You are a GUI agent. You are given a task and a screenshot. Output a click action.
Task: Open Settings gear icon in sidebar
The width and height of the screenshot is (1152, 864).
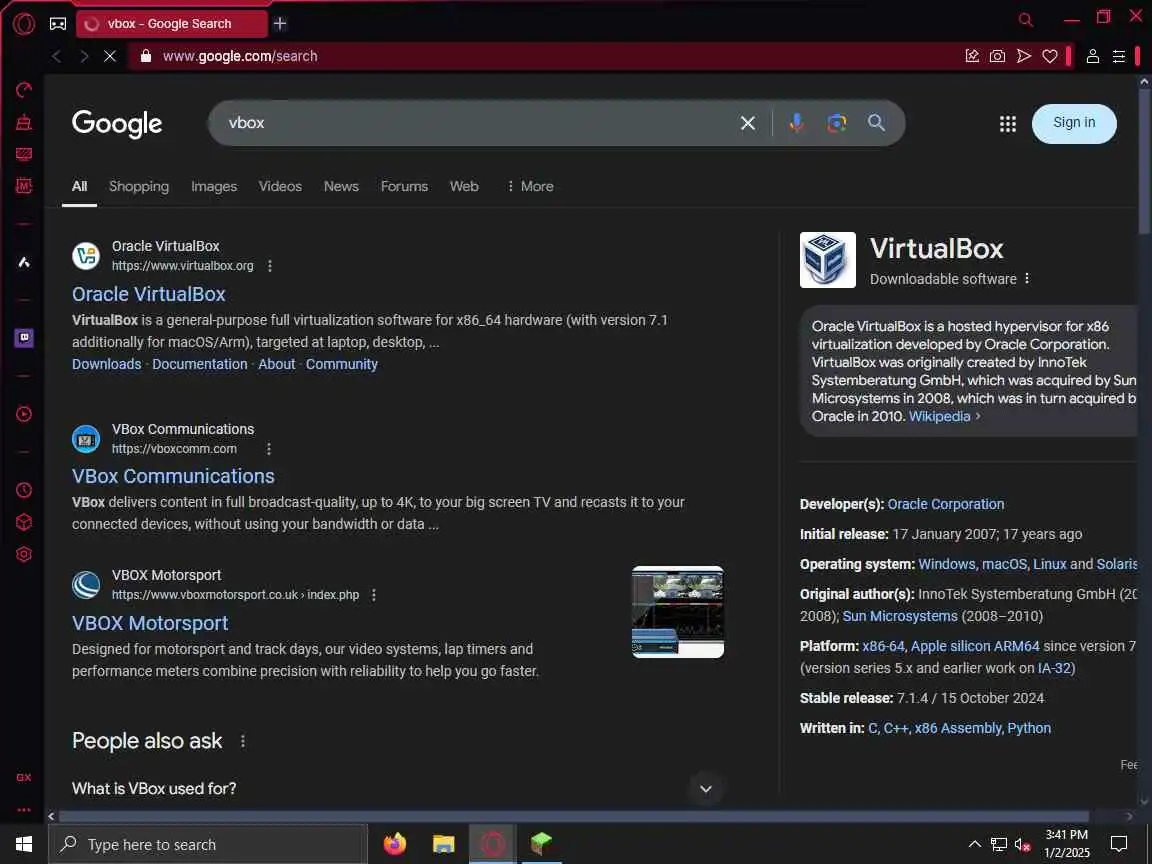pos(24,555)
